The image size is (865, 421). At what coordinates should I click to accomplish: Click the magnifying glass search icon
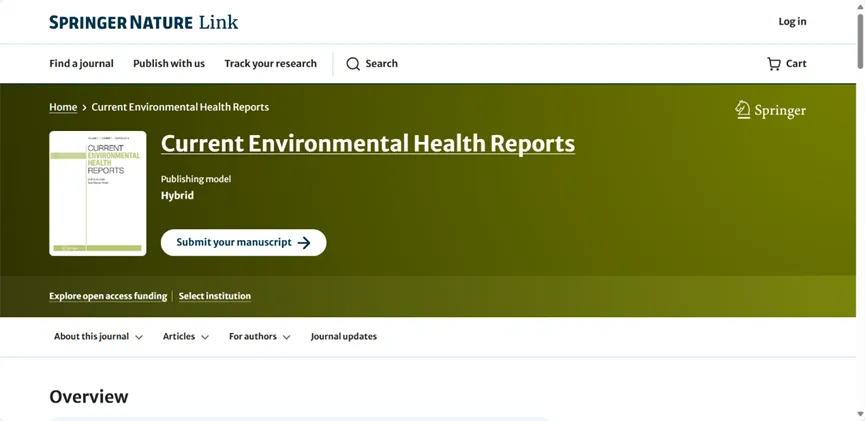pyautogui.click(x=353, y=64)
